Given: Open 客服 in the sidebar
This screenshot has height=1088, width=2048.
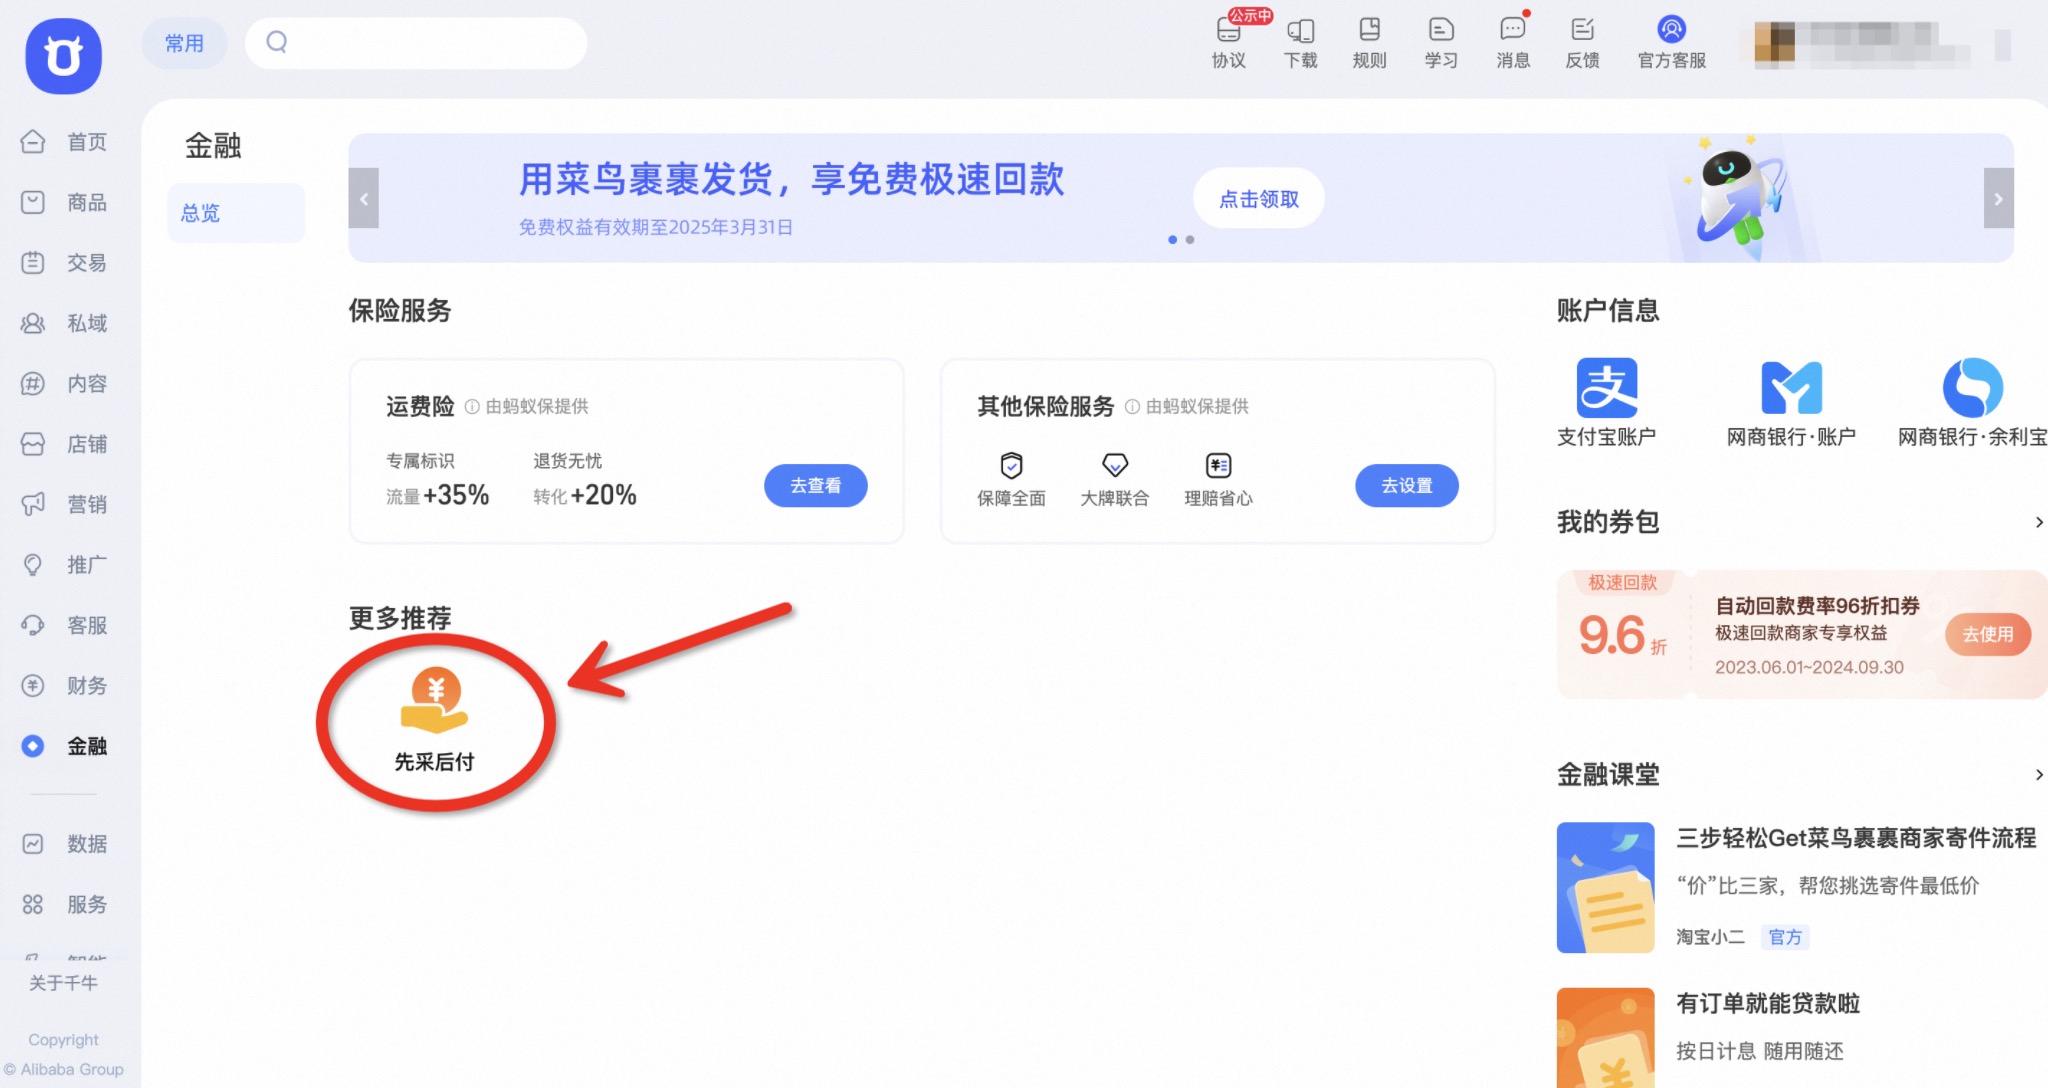Looking at the screenshot, I should coord(65,625).
